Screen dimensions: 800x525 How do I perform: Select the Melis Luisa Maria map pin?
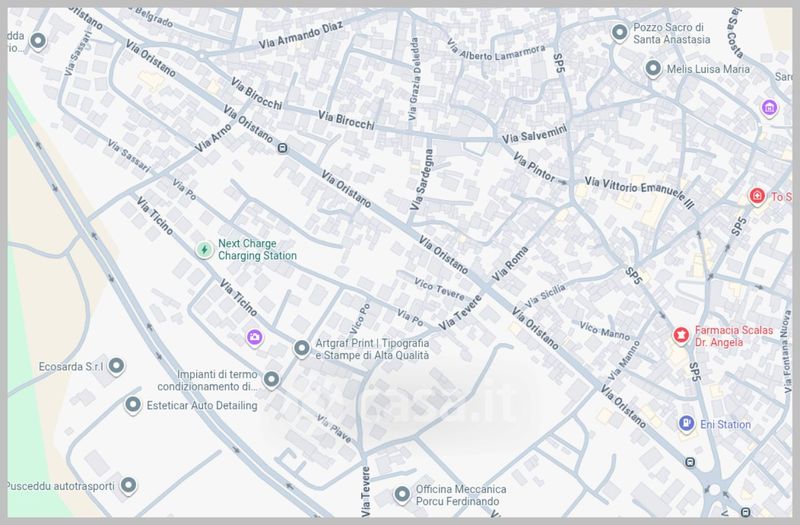pos(653,69)
